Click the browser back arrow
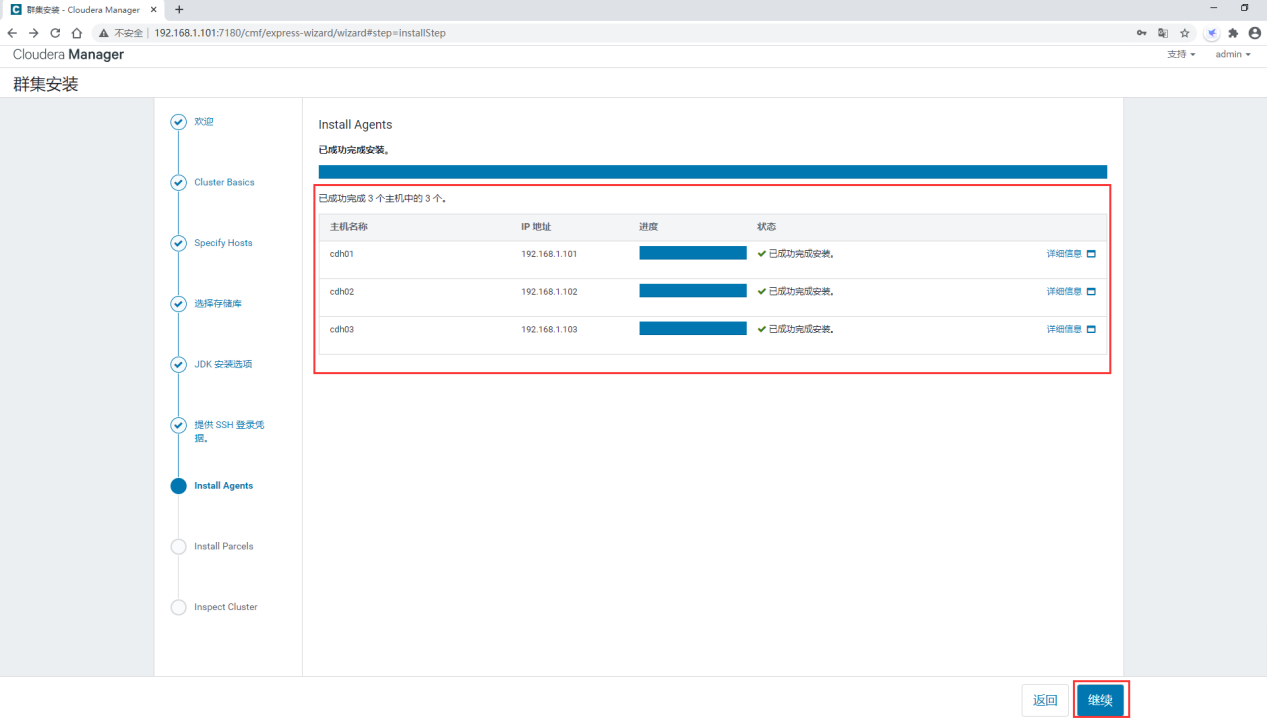 [12, 33]
